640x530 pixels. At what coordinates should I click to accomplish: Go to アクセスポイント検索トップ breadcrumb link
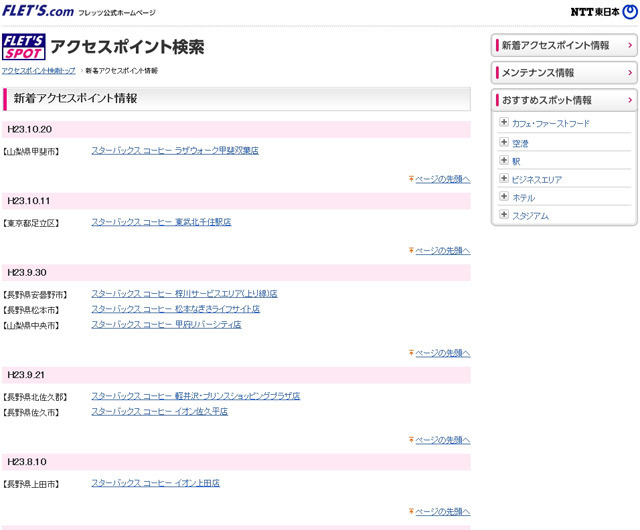39,71
